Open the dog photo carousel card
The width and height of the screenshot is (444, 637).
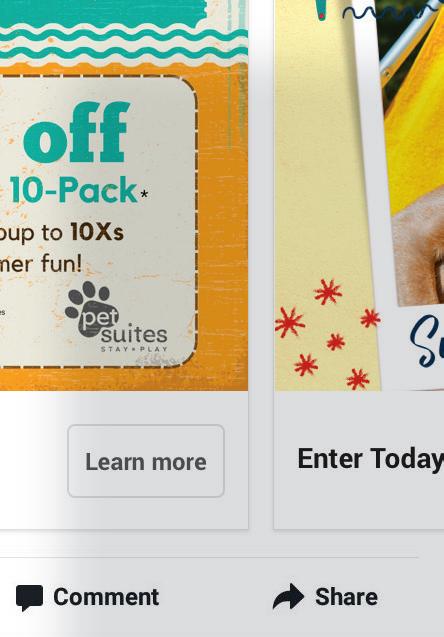359,195
